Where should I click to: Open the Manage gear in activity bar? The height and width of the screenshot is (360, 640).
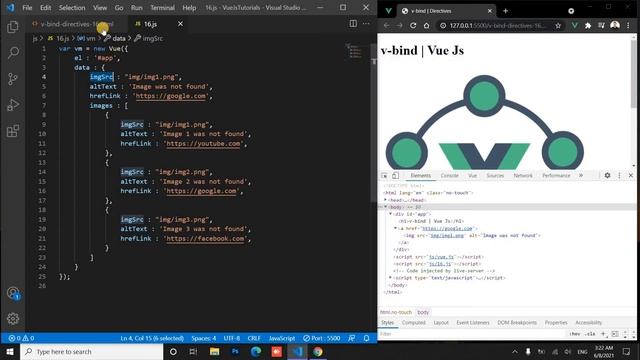click(x=13, y=318)
